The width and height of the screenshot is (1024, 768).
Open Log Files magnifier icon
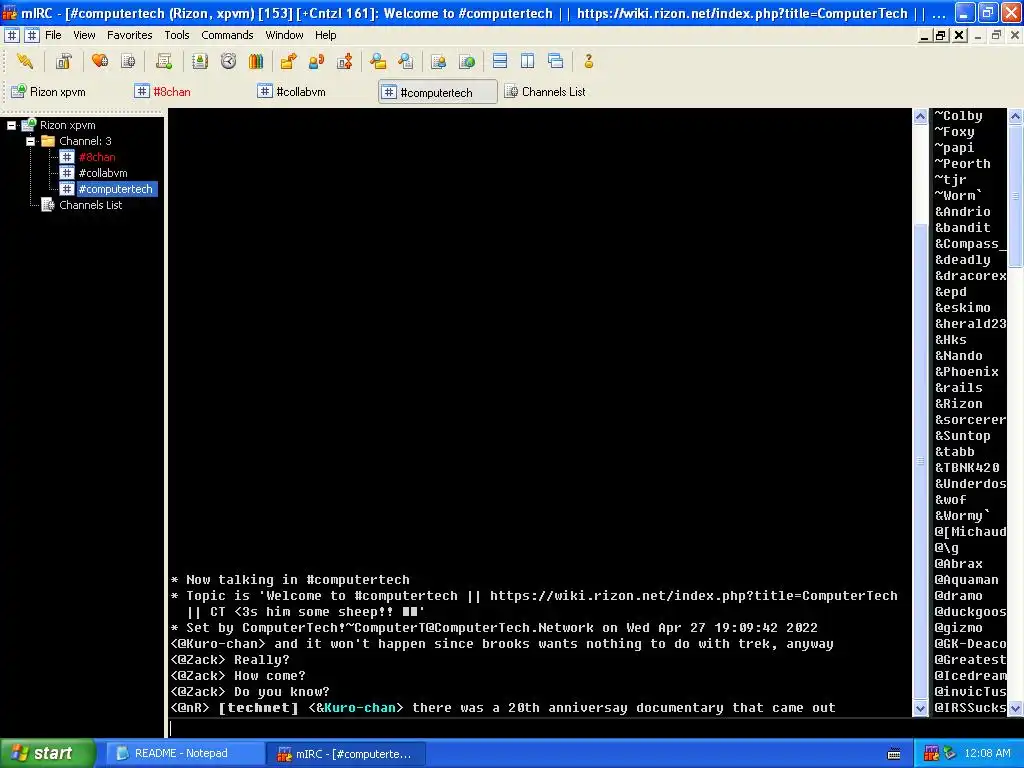coord(406,61)
